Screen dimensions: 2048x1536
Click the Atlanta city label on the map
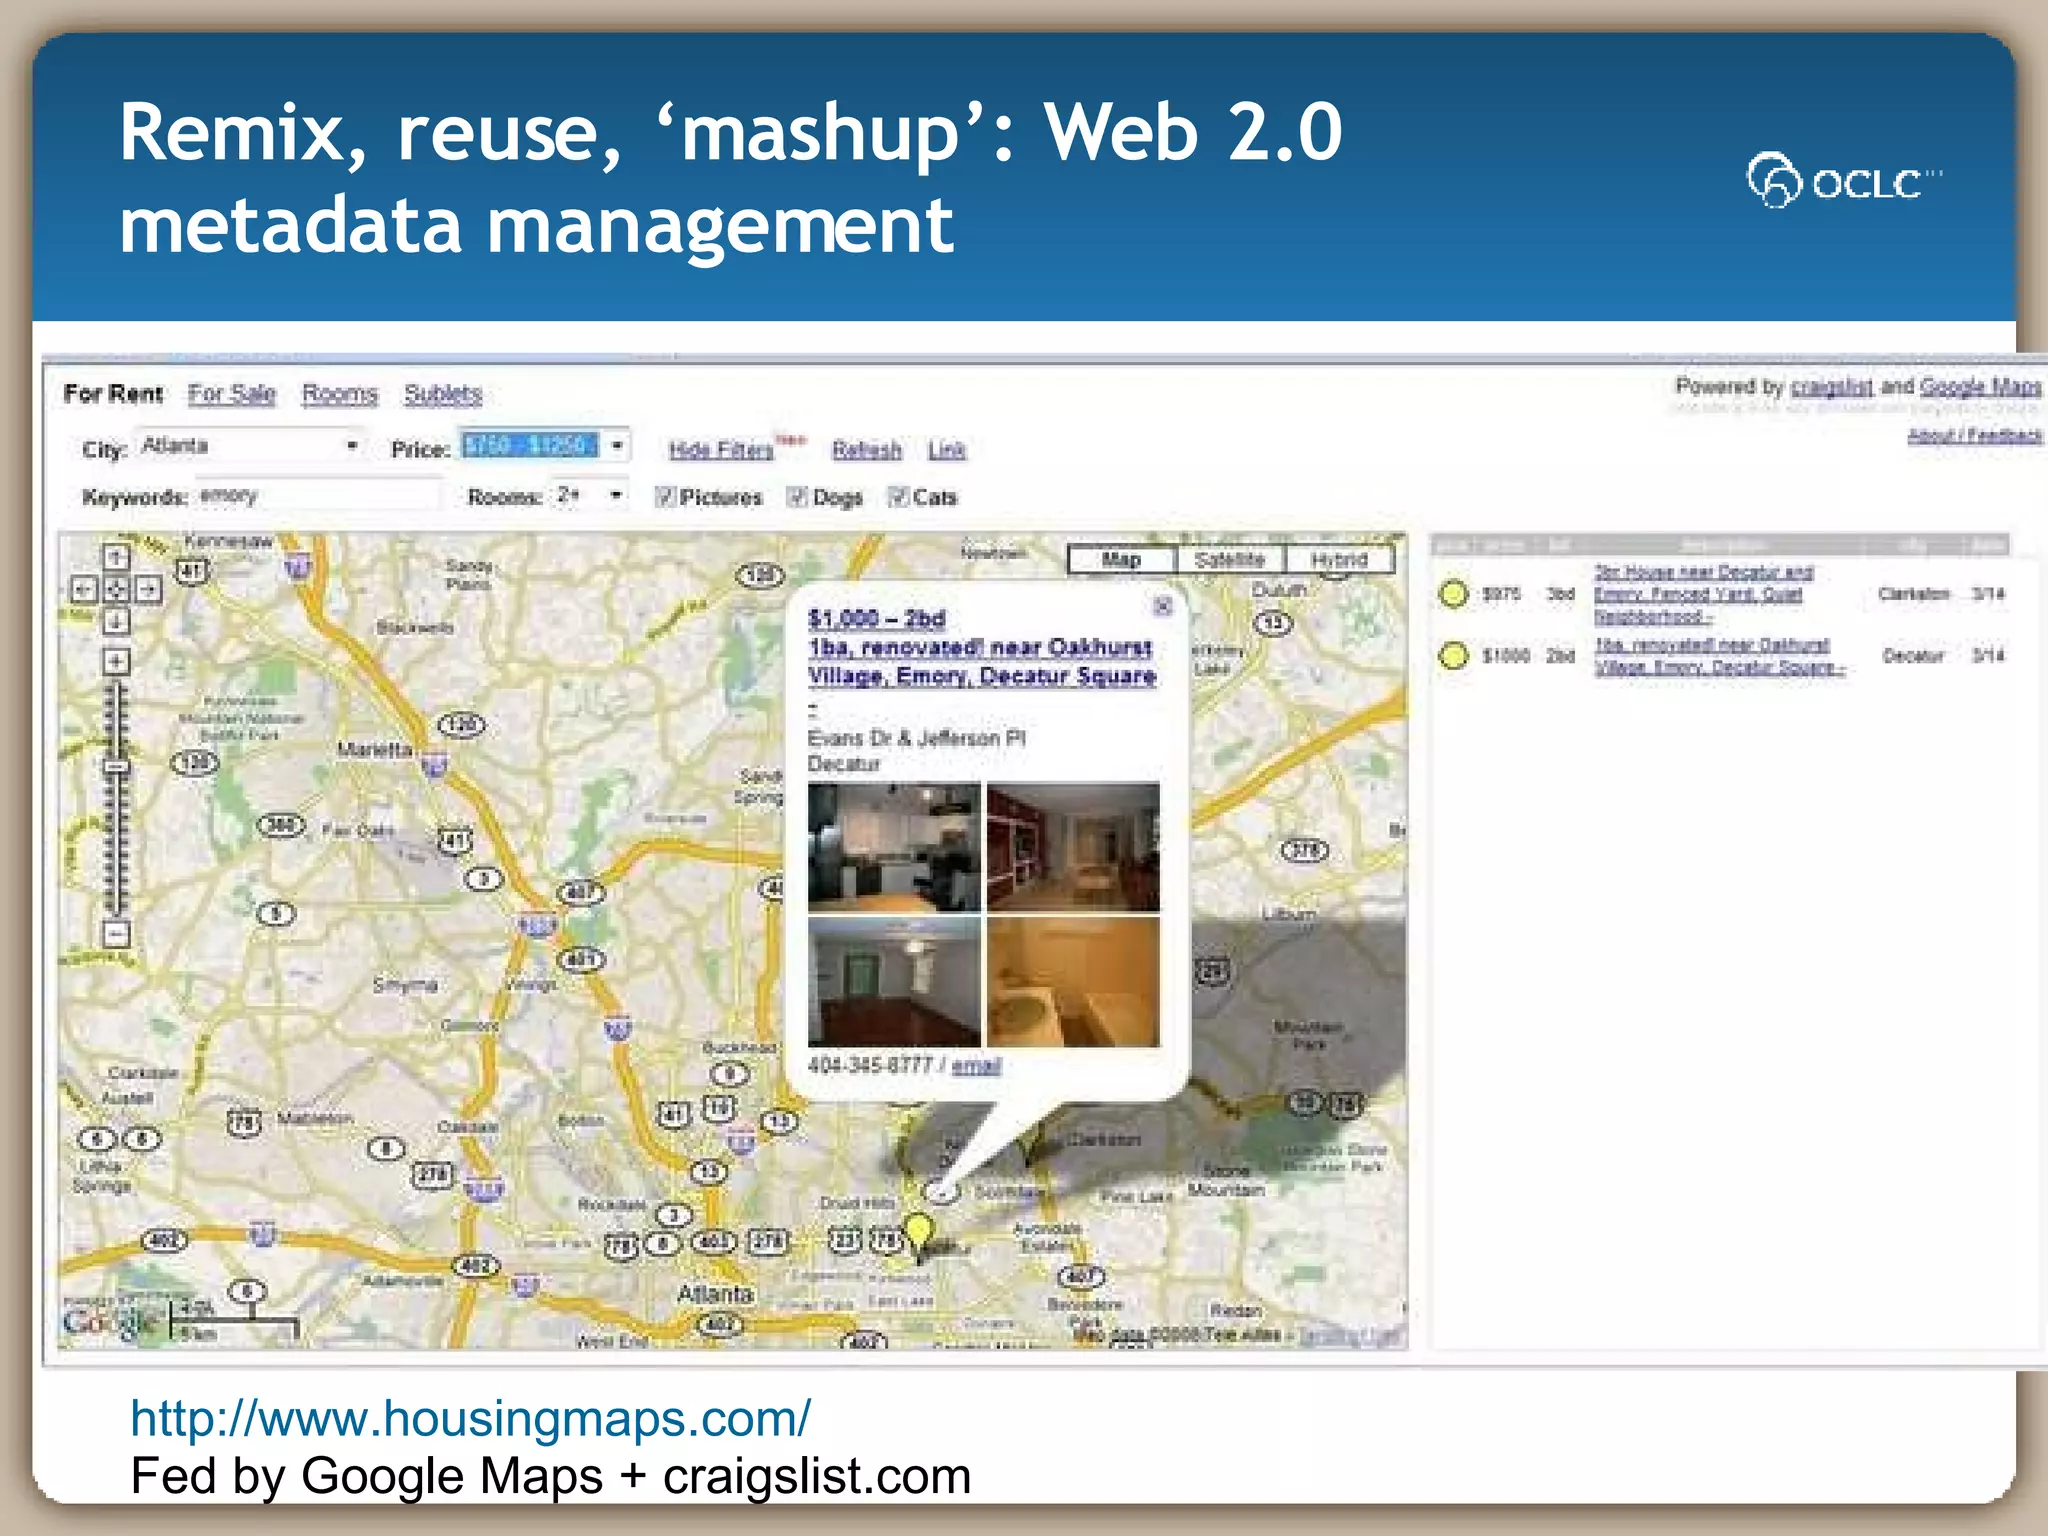714,1294
